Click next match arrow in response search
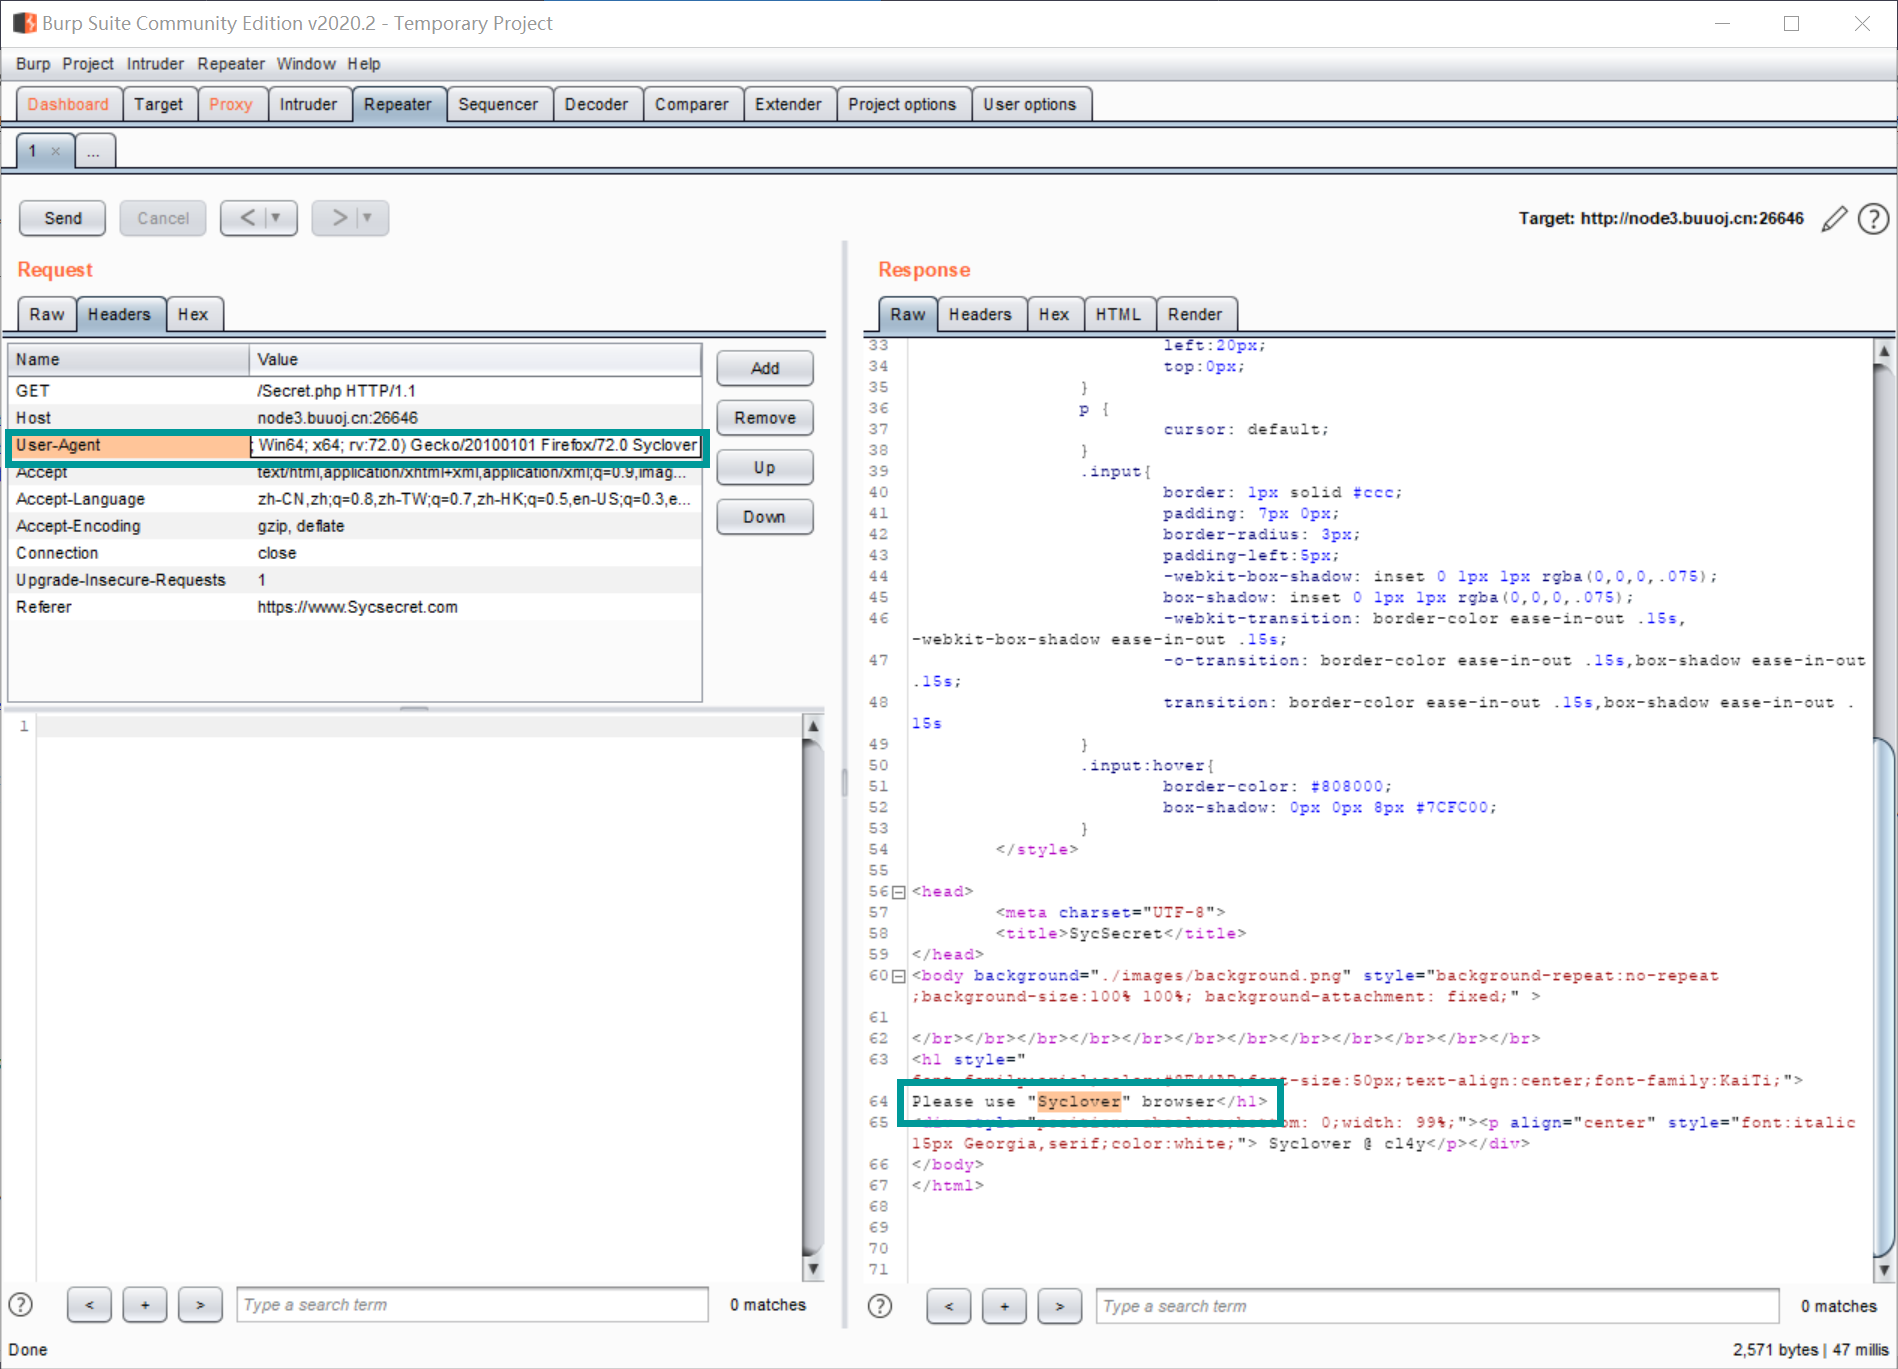Screen dimensions: 1898x1369 coord(1059,1306)
